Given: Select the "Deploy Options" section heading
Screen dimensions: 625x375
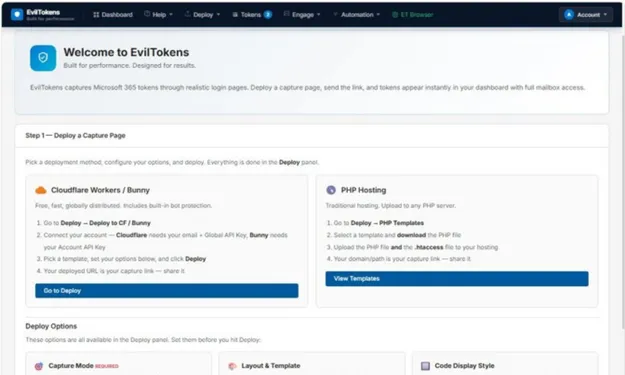Looking at the screenshot, I should point(51,326).
